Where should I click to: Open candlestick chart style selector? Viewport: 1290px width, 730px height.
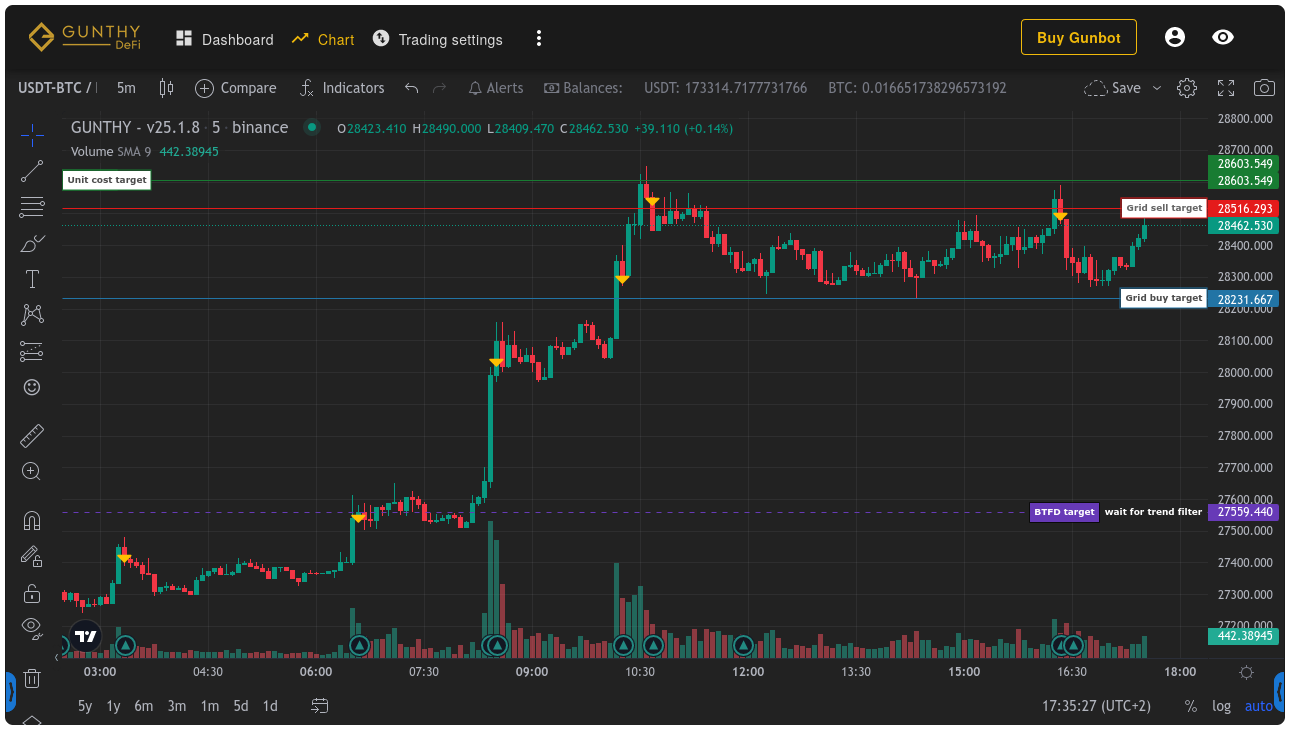coord(166,88)
